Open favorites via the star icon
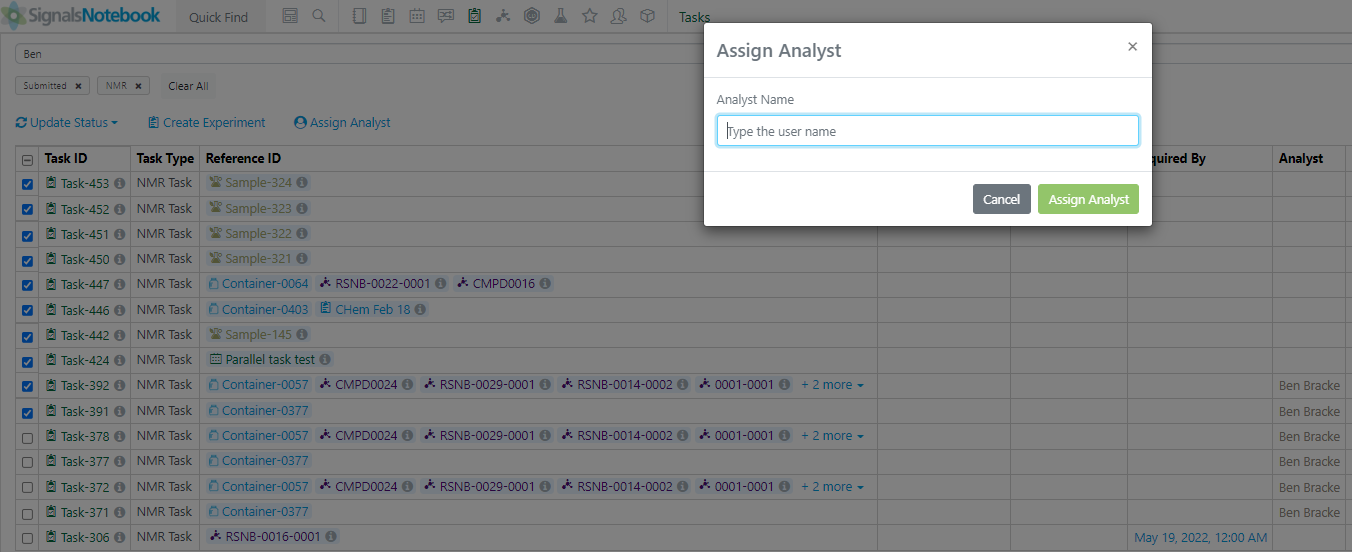 coord(590,17)
